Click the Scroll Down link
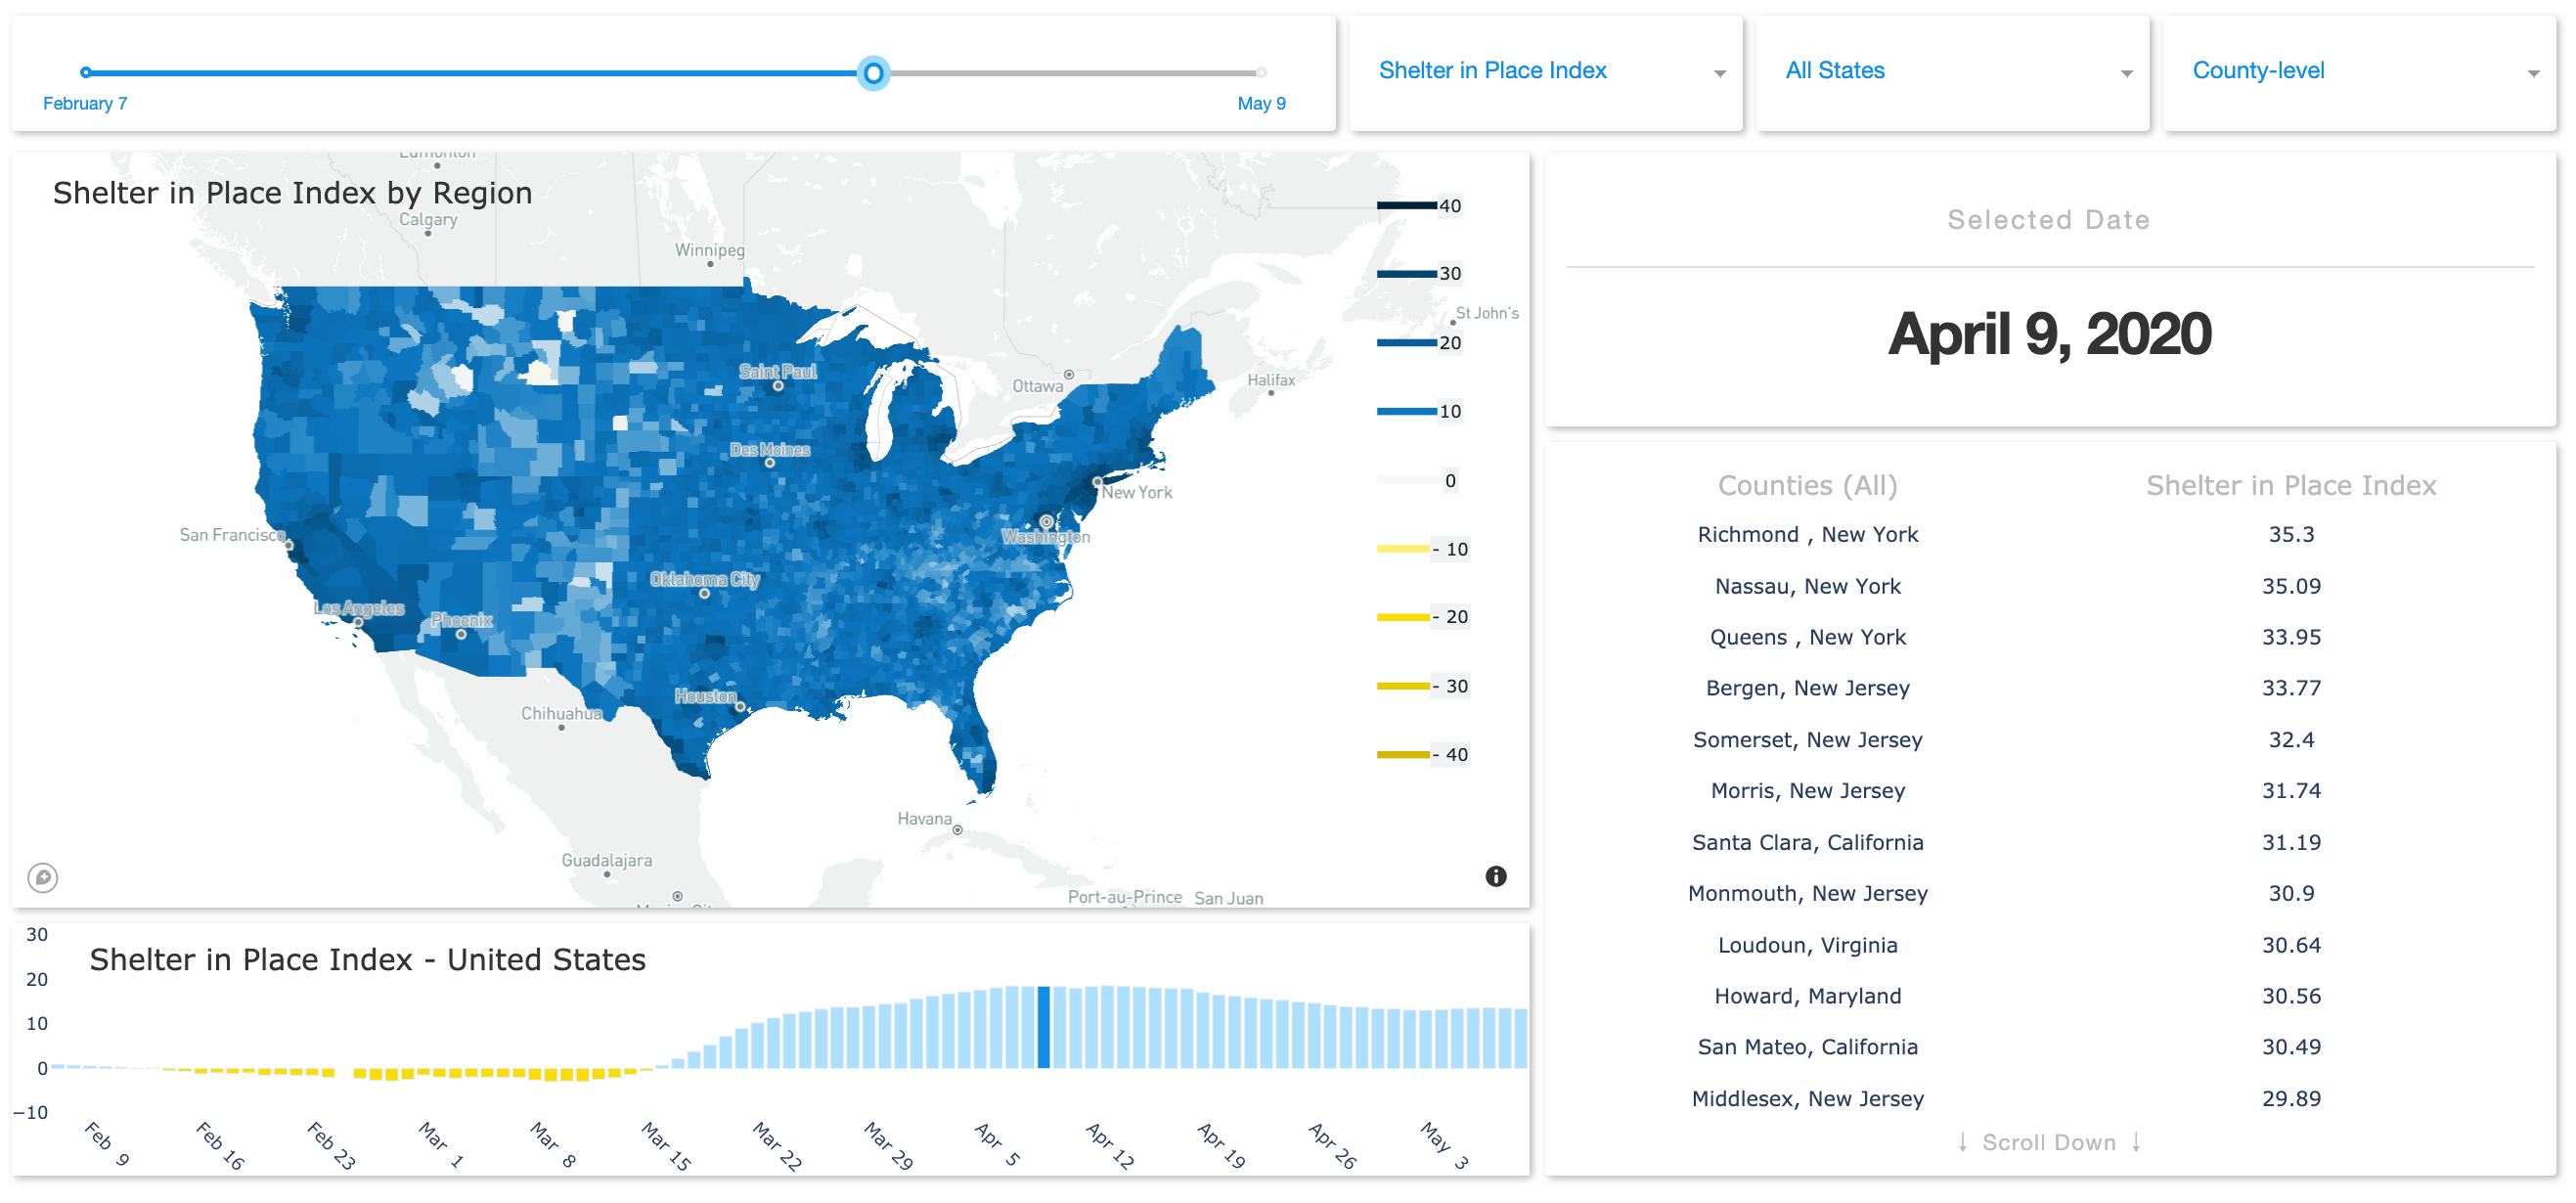The height and width of the screenshot is (1203, 2576). pos(2048,1142)
